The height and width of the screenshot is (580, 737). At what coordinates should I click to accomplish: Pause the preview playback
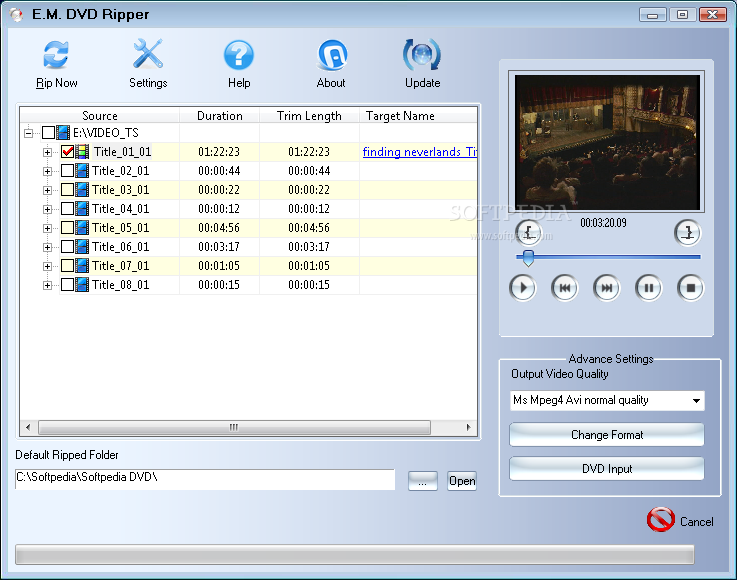(649, 288)
